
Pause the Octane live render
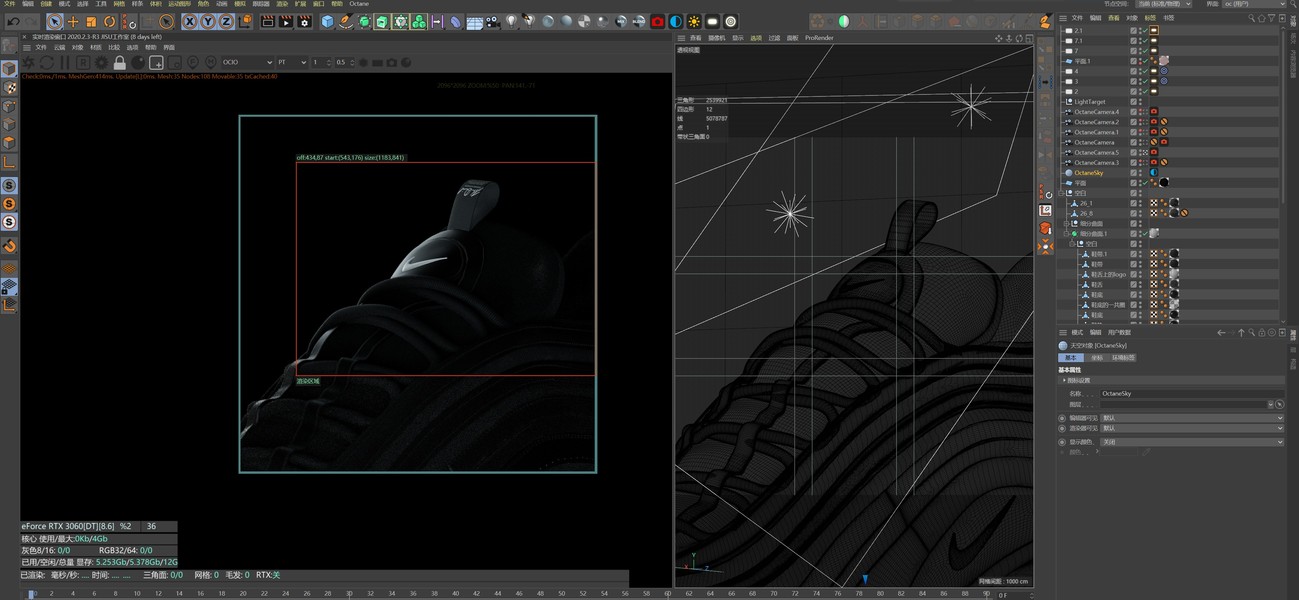[x=64, y=62]
